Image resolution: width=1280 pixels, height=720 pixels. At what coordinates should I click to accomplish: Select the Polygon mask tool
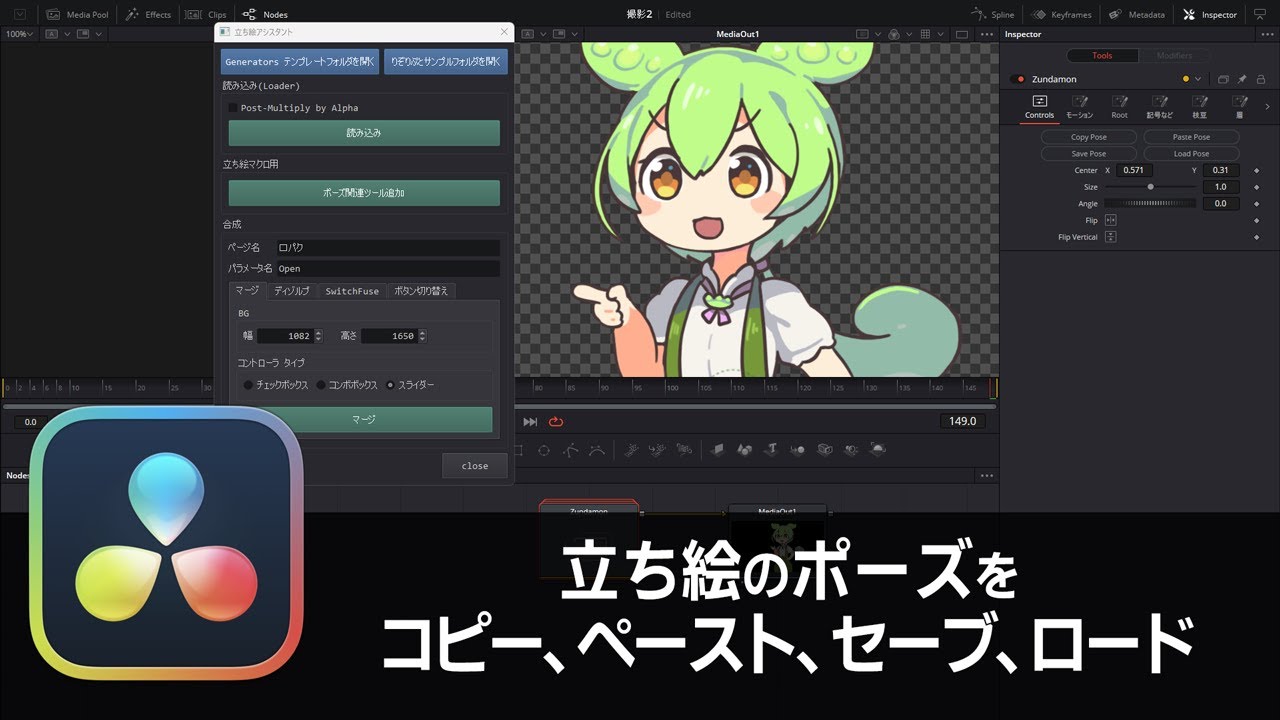[571, 450]
